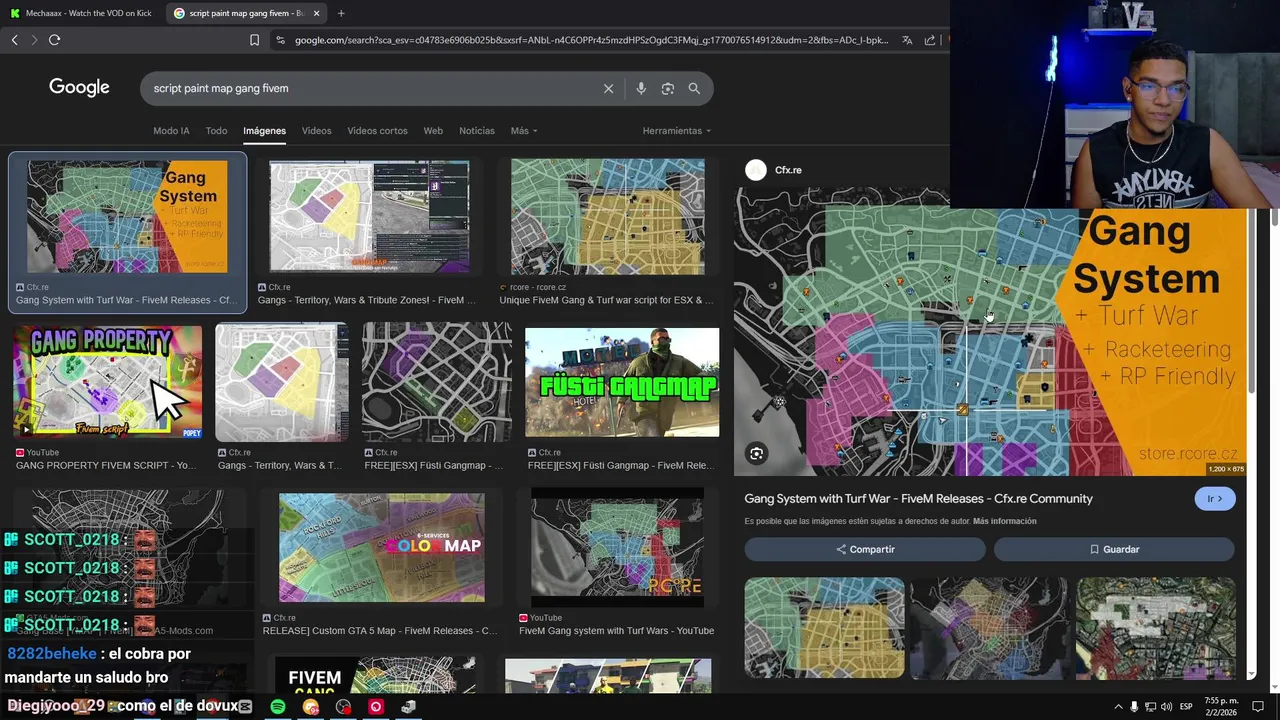Go back with the browser back arrow
1280x720 pixels.
pyautogui.click(x=14, y=40)
